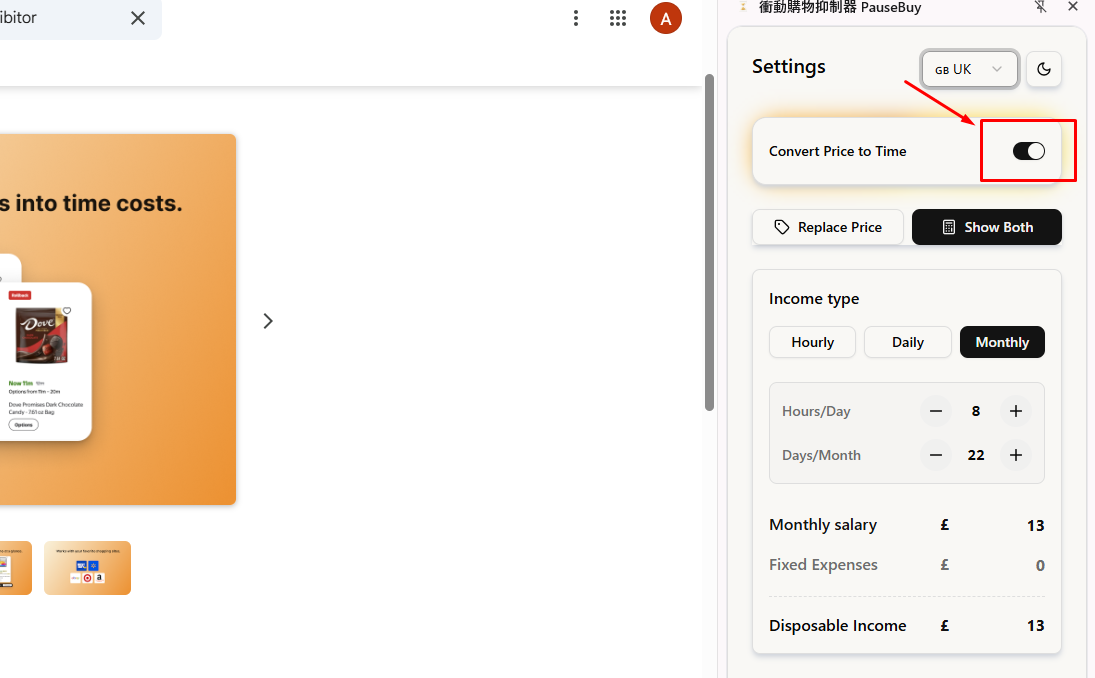Viewport: 1095px width, 678px height.
Task: Switch to Show Both mode
Action: click(x=986, y=227)
